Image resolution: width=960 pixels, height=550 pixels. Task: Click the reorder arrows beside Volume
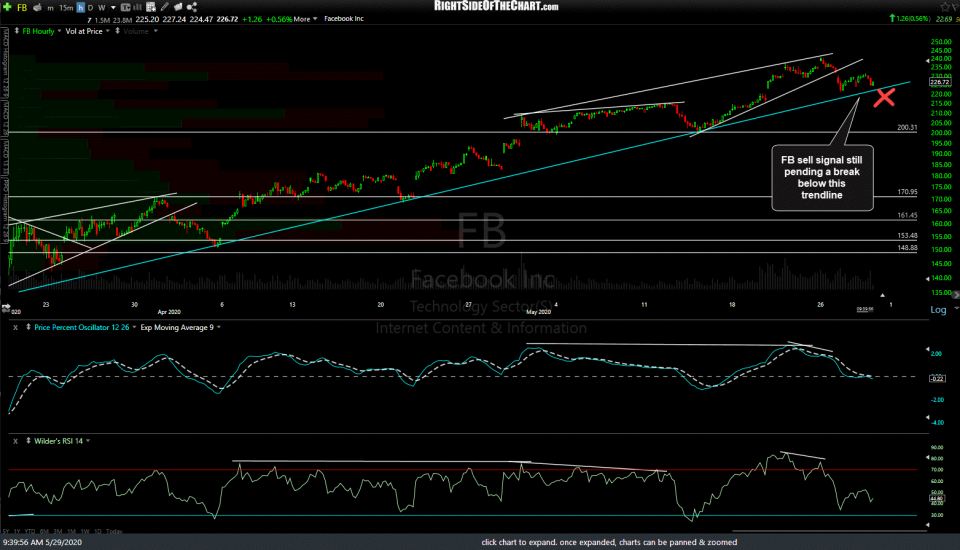[x=118, y=31]
